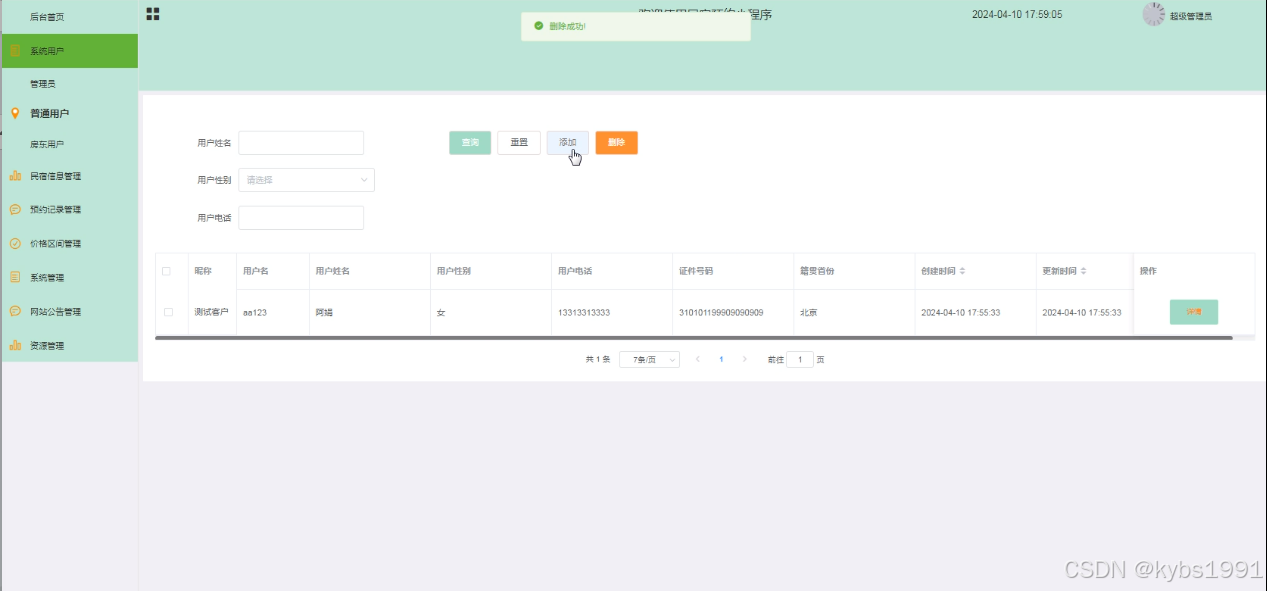Screen dimensions: 1267x591
Task: Sort by 创建时间 using sort arrows
Action: pyautogui.click(x=962, y=271)
